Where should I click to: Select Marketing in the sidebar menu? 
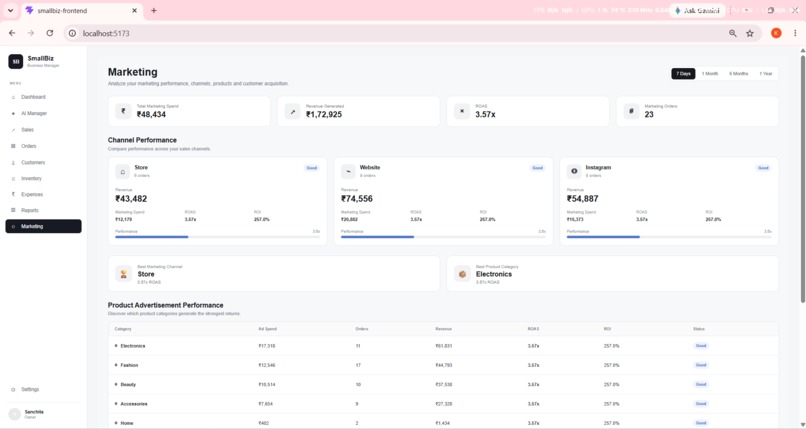43,227
